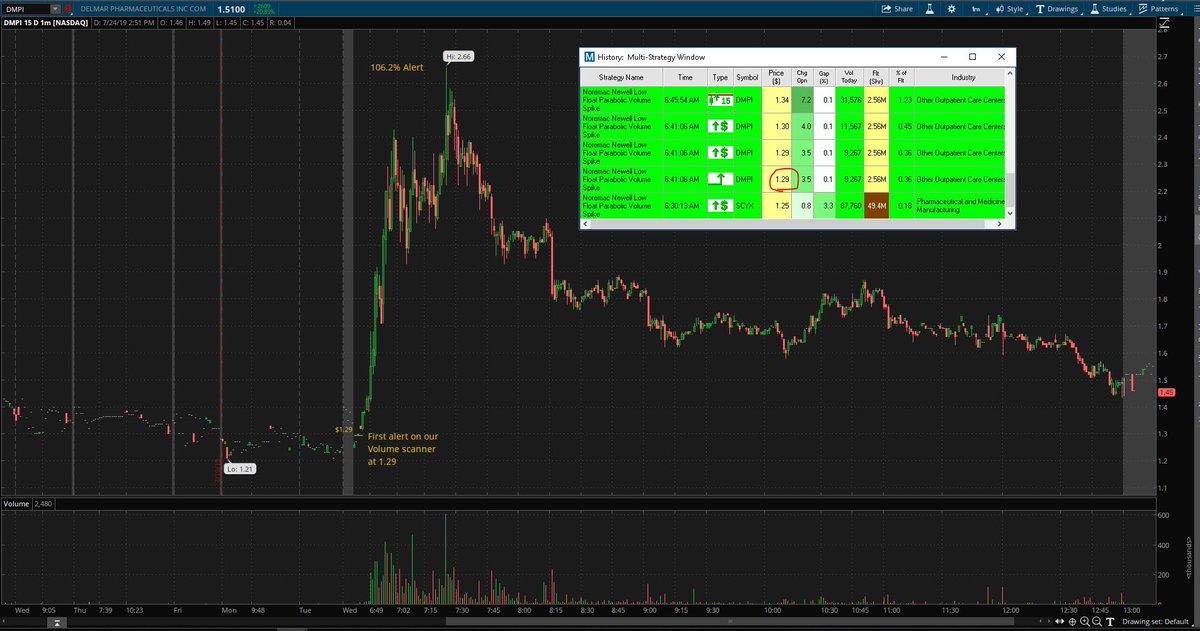Select the 6:30:13 AM time cell
Viewport: 1200px width, 631px height.
684,204
